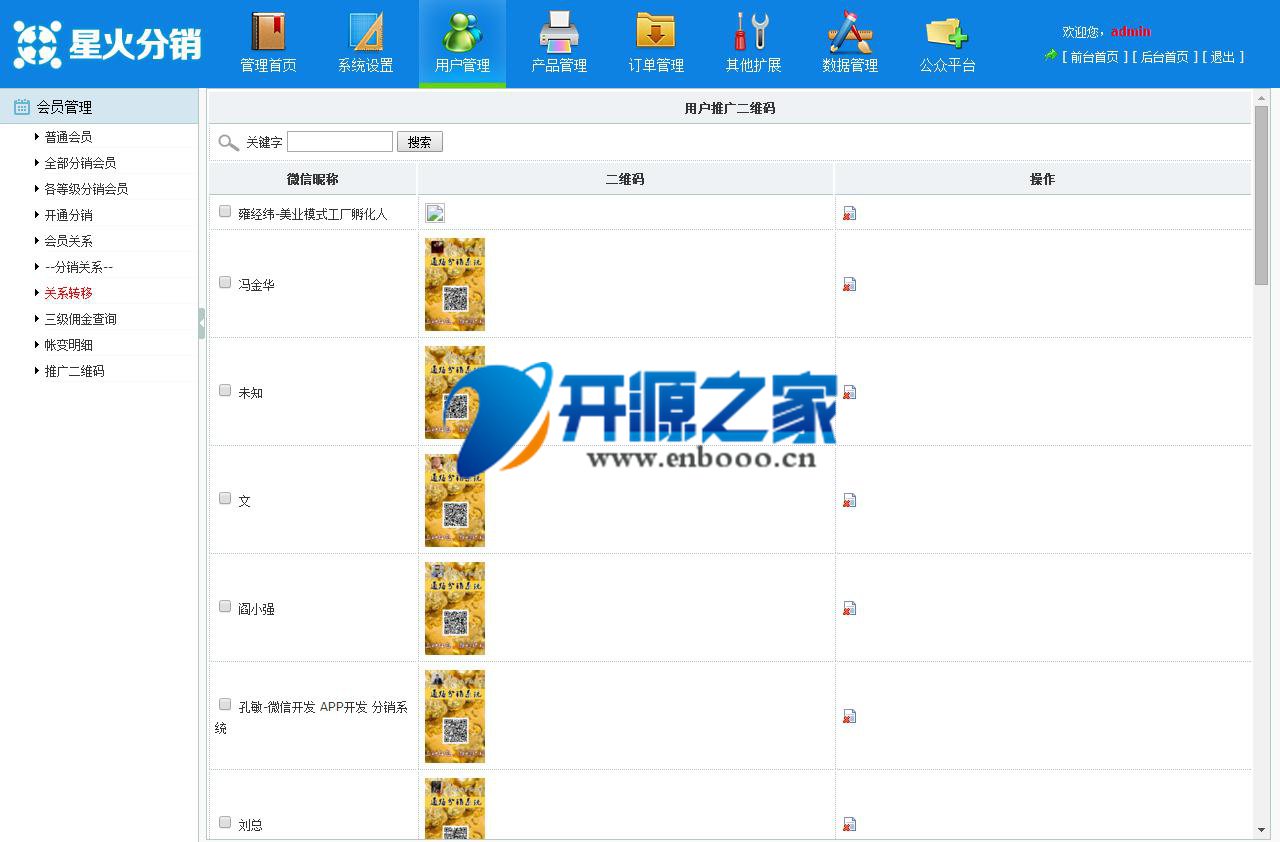Focus the 关键字 search input
Screen dimensions: 1280x842
(x=340, y=142)
